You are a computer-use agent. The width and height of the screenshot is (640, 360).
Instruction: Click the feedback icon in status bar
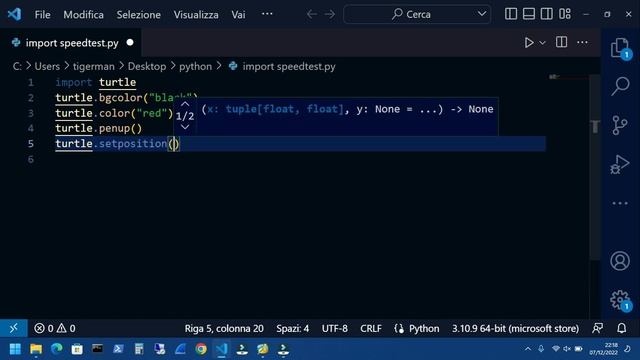coord(598,328)
